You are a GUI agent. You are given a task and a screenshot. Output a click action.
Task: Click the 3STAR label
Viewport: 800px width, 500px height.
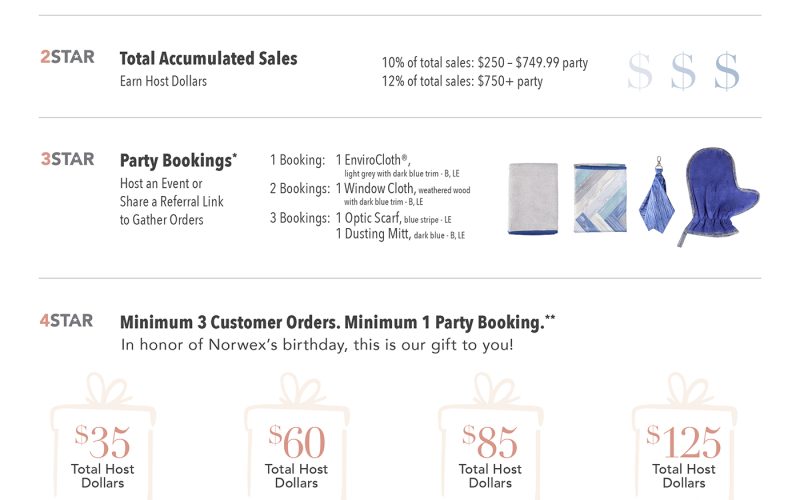(67, 159)
